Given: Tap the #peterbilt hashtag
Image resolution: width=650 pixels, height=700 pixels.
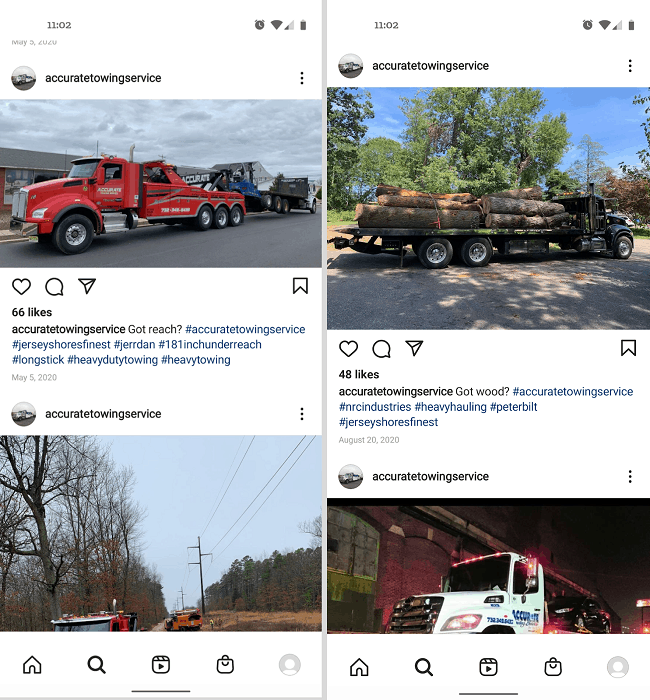Looking at the screenshot, I should [513, 407].
